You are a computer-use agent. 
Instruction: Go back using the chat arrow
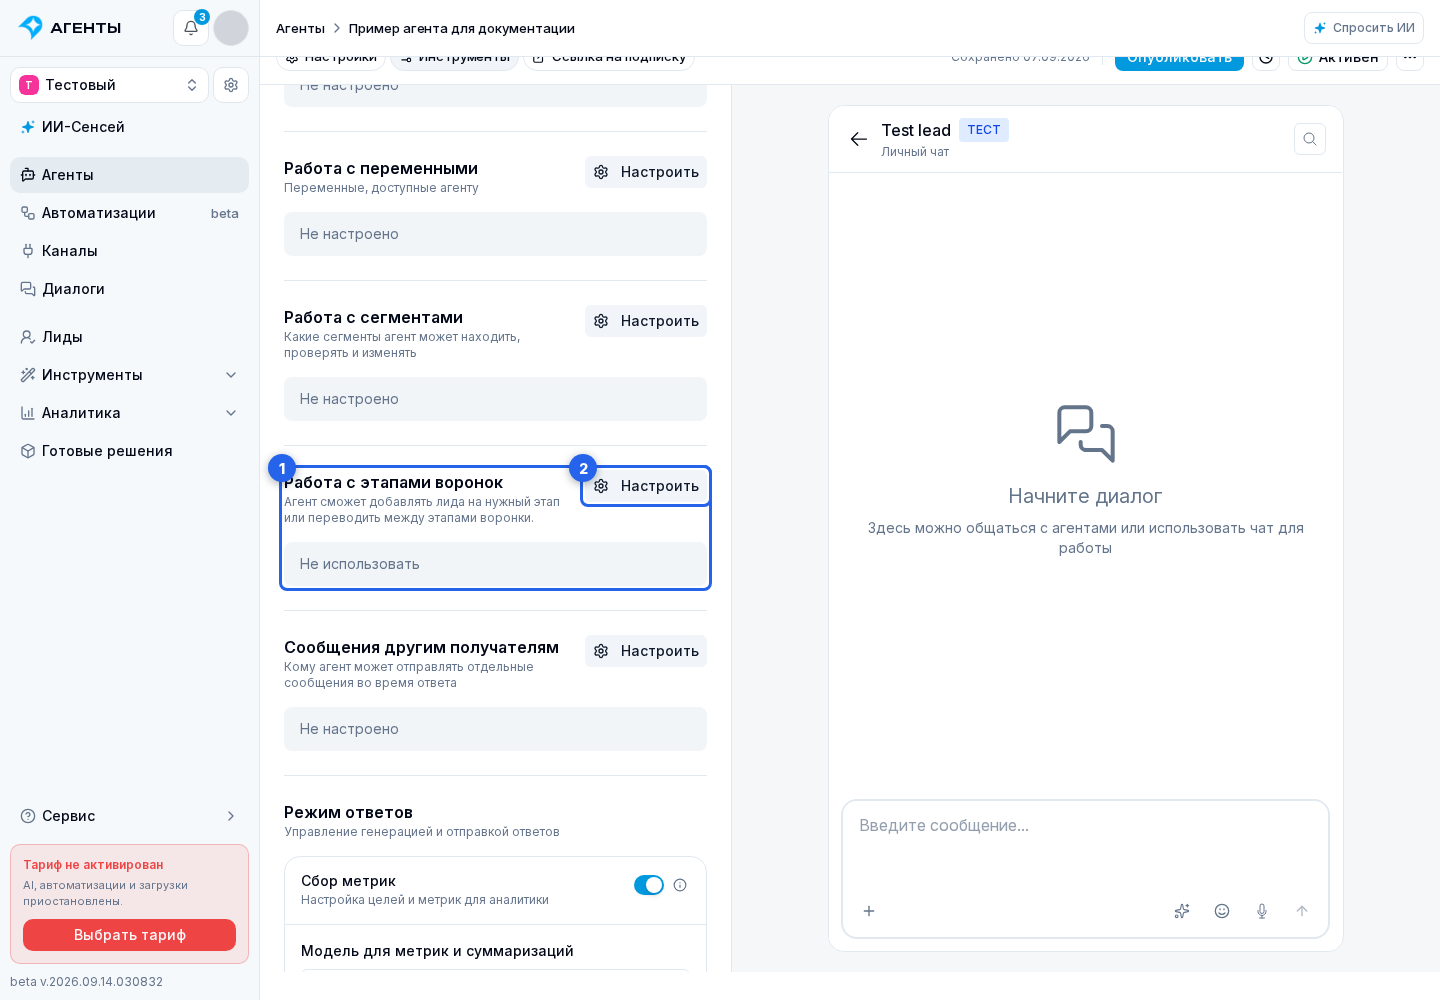859,139
